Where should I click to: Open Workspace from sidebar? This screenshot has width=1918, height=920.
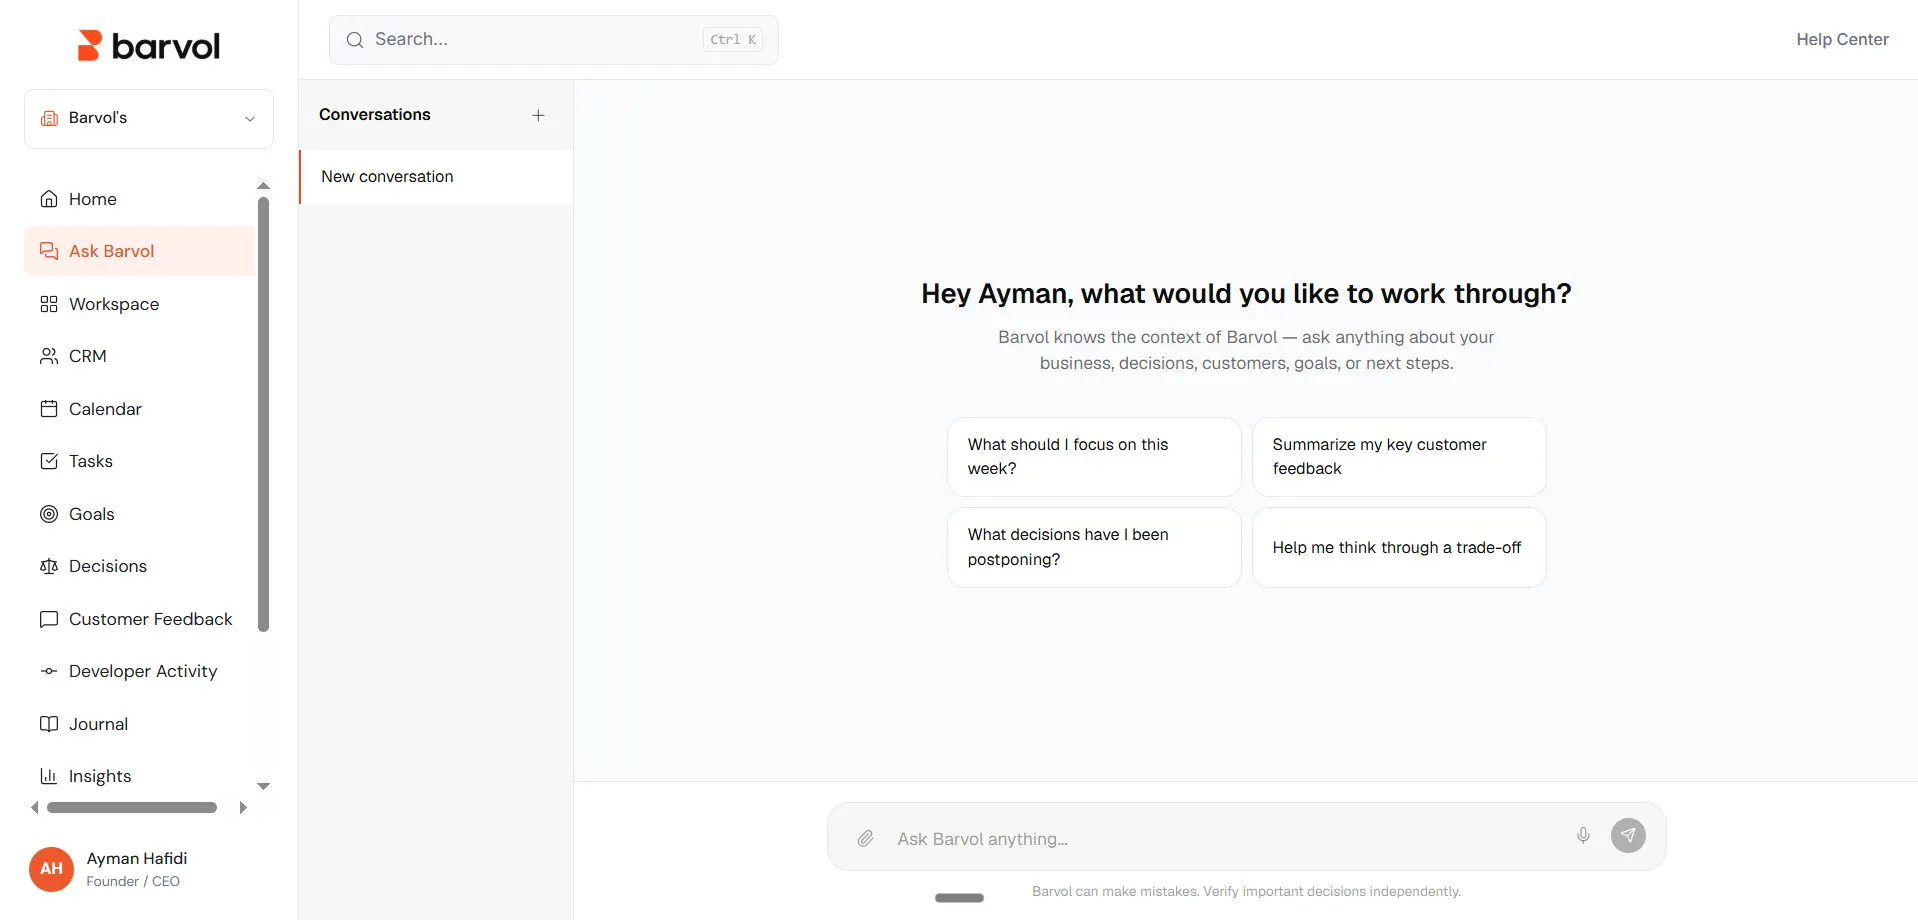click(139, 304)
